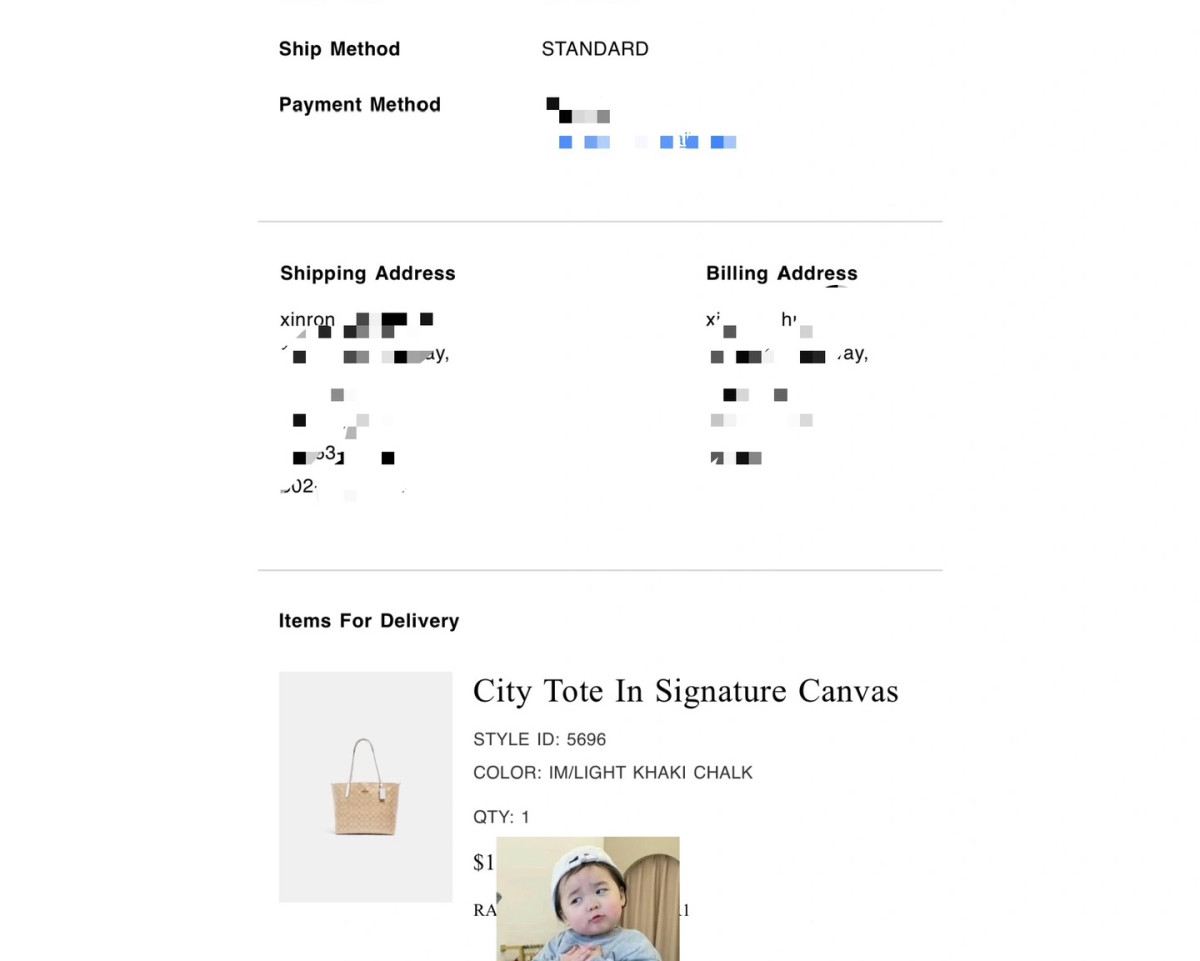Click the QTY: 1 line

[501, 817]
